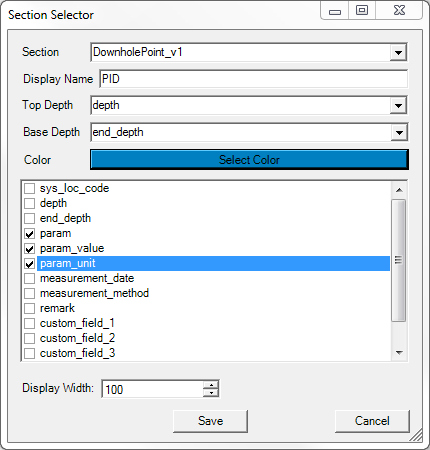Click the Display Name input field
The width and height of the screenshot is (430, 450).
click(253, 79)
